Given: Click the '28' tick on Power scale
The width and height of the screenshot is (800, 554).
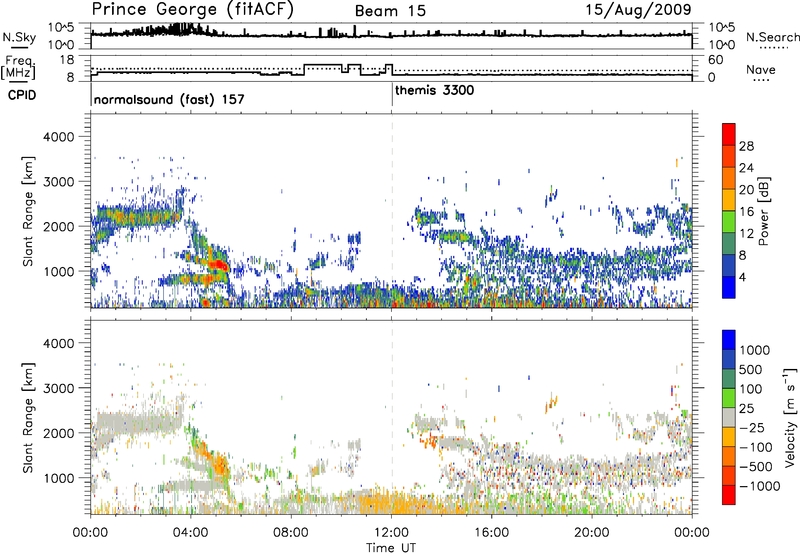Looking at the screenshot, I should click(x=746, y=146).
